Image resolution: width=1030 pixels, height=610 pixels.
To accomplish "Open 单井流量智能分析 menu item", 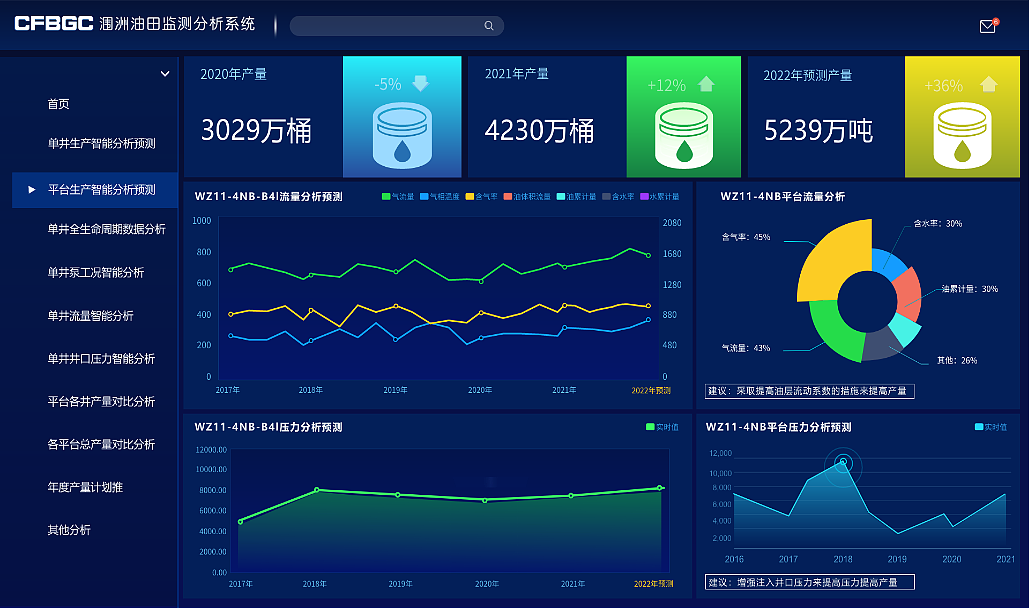I will coord(90,316).
